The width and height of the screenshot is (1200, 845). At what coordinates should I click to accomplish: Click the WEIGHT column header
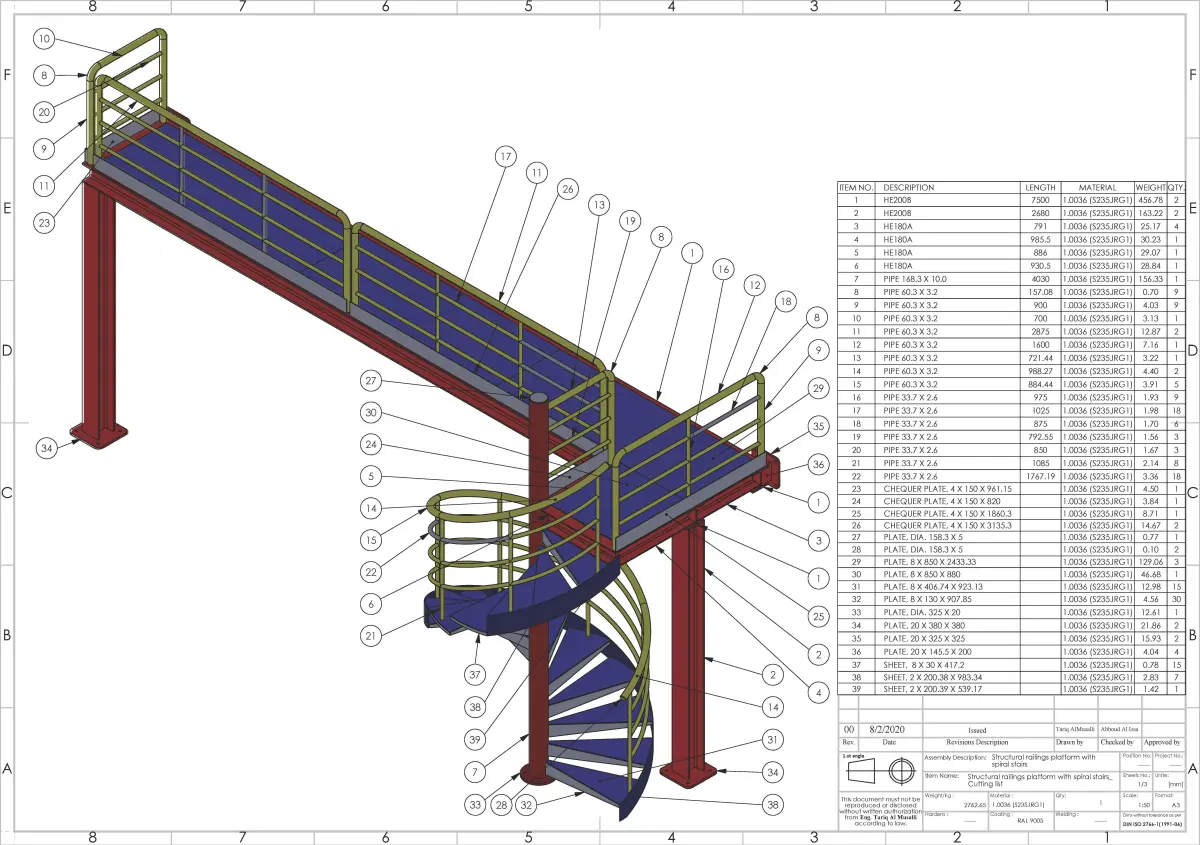1150,187
